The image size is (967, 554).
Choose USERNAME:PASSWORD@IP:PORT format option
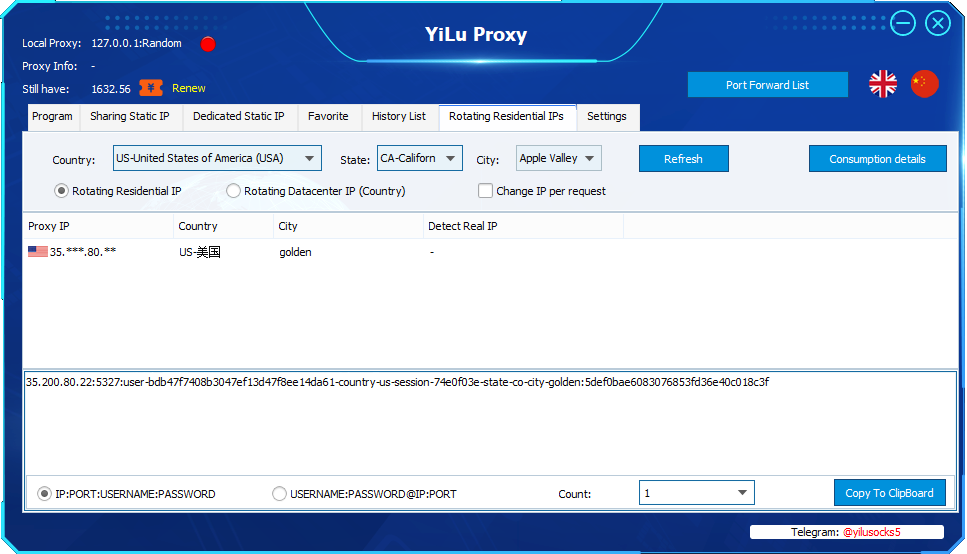(279, 493)
